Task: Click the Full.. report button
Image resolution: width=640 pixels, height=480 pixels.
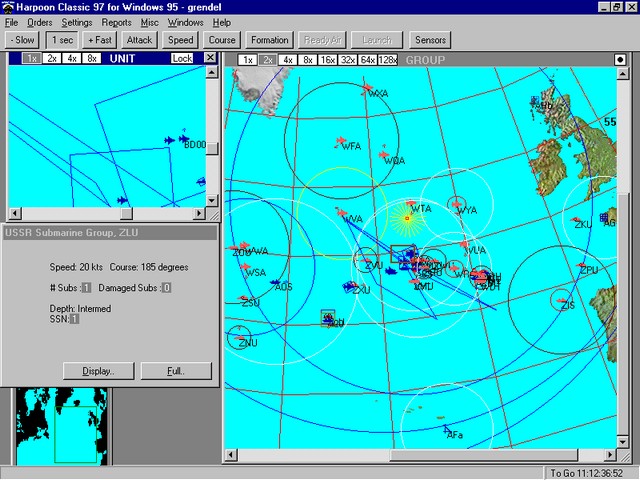Action: point(176,371)
